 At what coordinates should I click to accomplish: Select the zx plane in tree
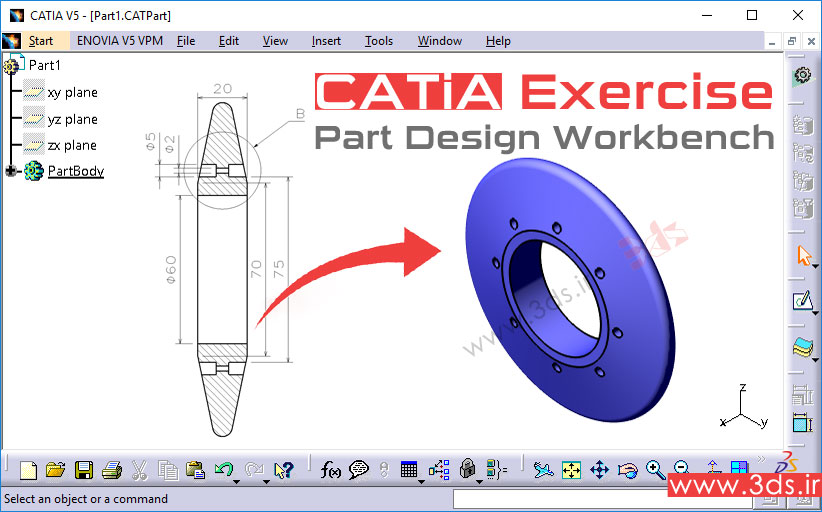[72, 145]
